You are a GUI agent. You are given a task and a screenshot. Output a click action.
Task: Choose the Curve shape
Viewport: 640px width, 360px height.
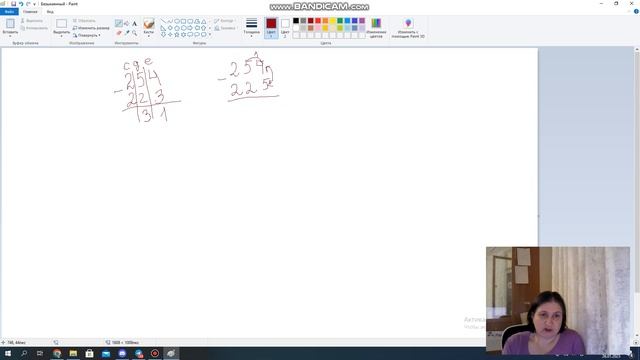tap(170, 21)
